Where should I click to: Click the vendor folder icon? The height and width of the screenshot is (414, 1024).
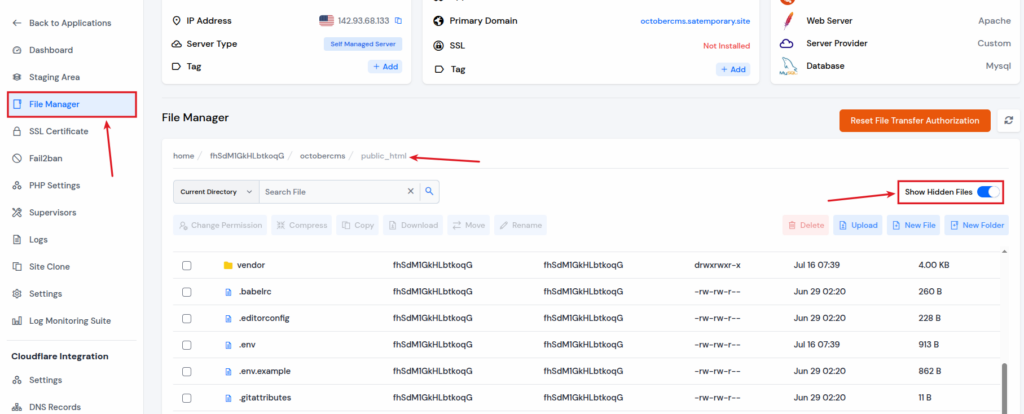coord(228,265)
